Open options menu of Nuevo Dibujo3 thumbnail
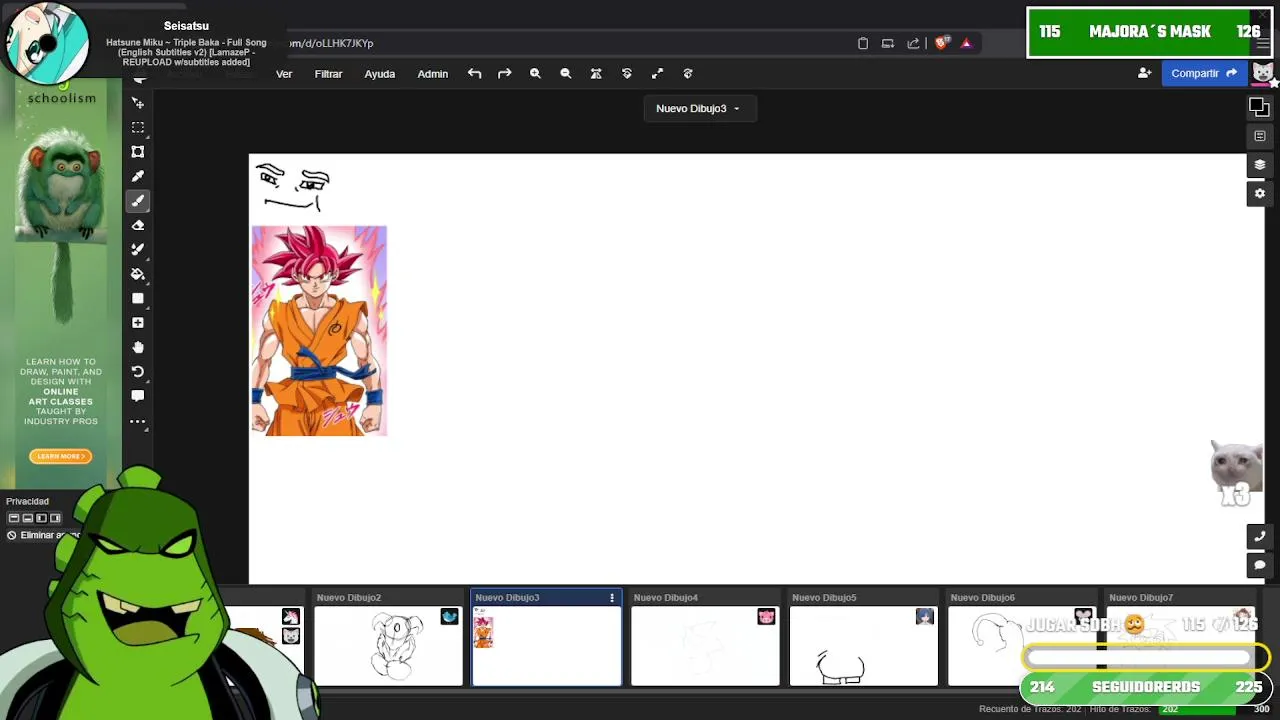Image resolution: width=1280 pixels, height=720 pixels. pos(612,597)
